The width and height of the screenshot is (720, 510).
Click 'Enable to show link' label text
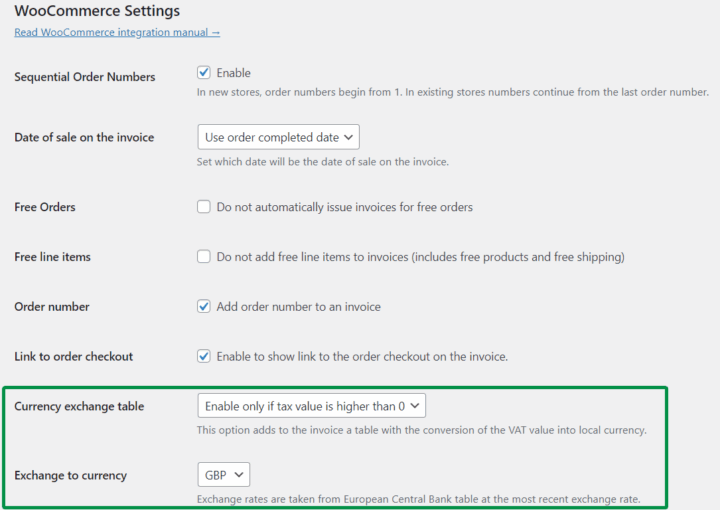362,356
